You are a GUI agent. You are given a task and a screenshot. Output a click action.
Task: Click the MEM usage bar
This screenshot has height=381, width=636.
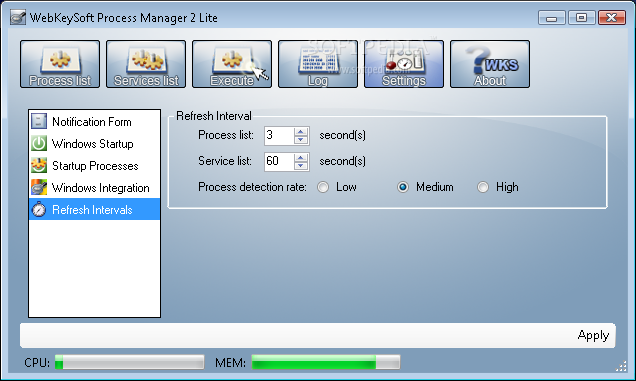tap(326, 362)
